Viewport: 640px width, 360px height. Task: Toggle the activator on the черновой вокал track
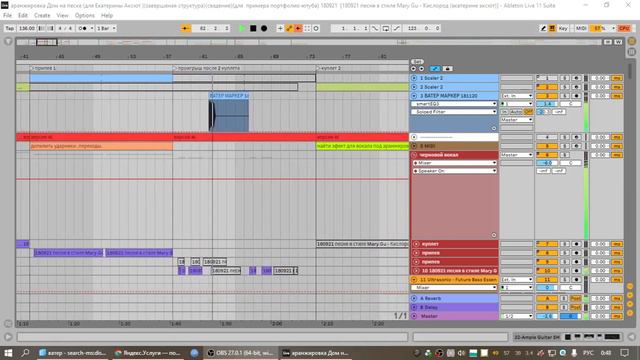pyautogui.click(x=547, y=155)
